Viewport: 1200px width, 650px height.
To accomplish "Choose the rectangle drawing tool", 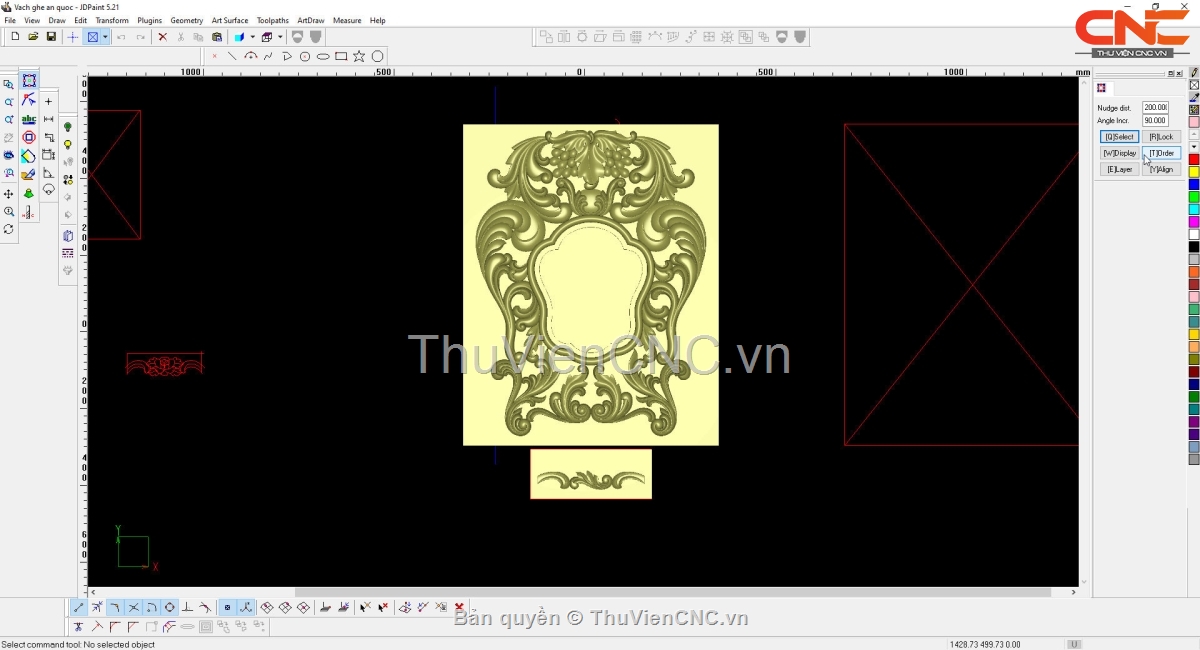I will coord(341,56).
